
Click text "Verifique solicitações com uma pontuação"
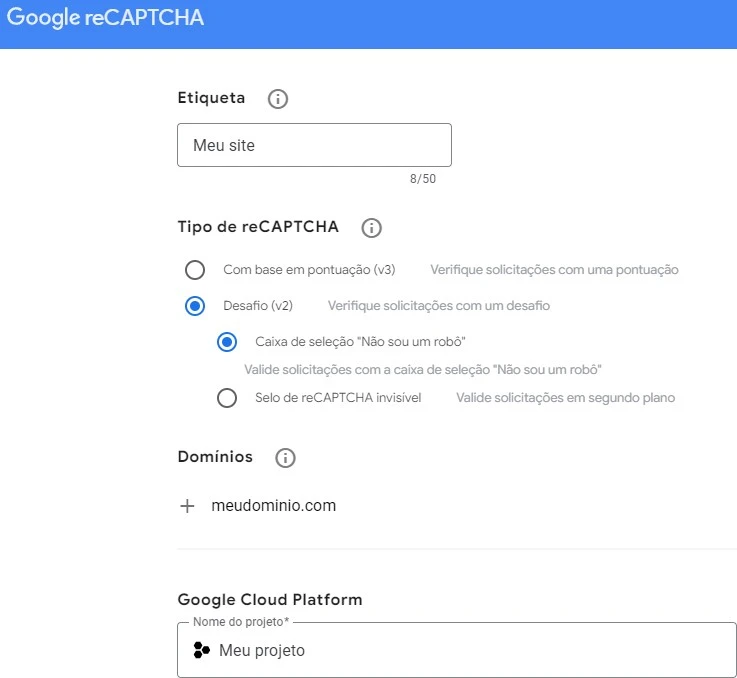pyautogui.click(x=554, y=270)
